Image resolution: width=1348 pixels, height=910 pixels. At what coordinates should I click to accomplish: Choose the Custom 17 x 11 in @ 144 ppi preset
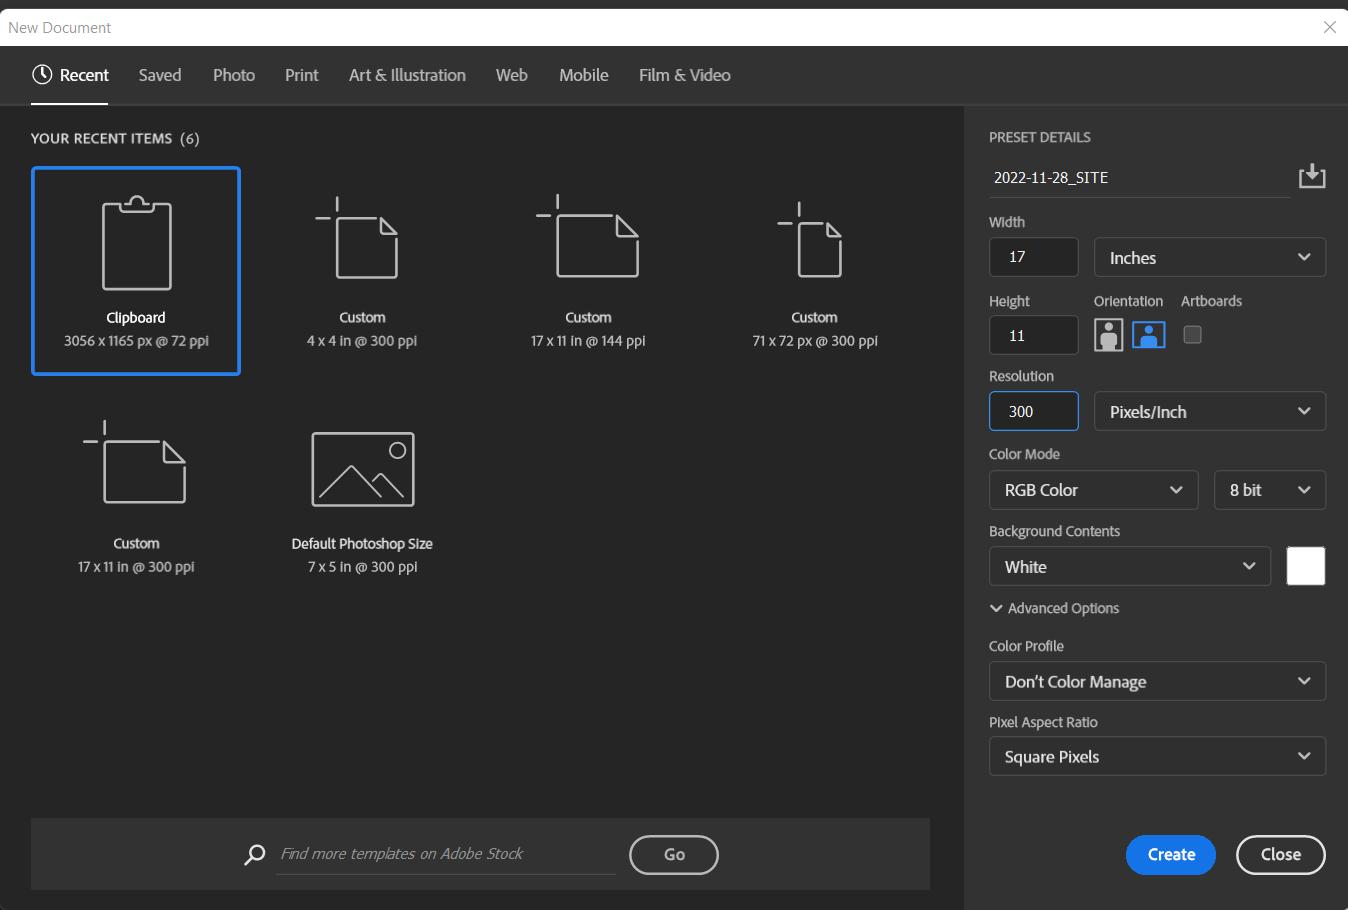(x=588, y=271)
